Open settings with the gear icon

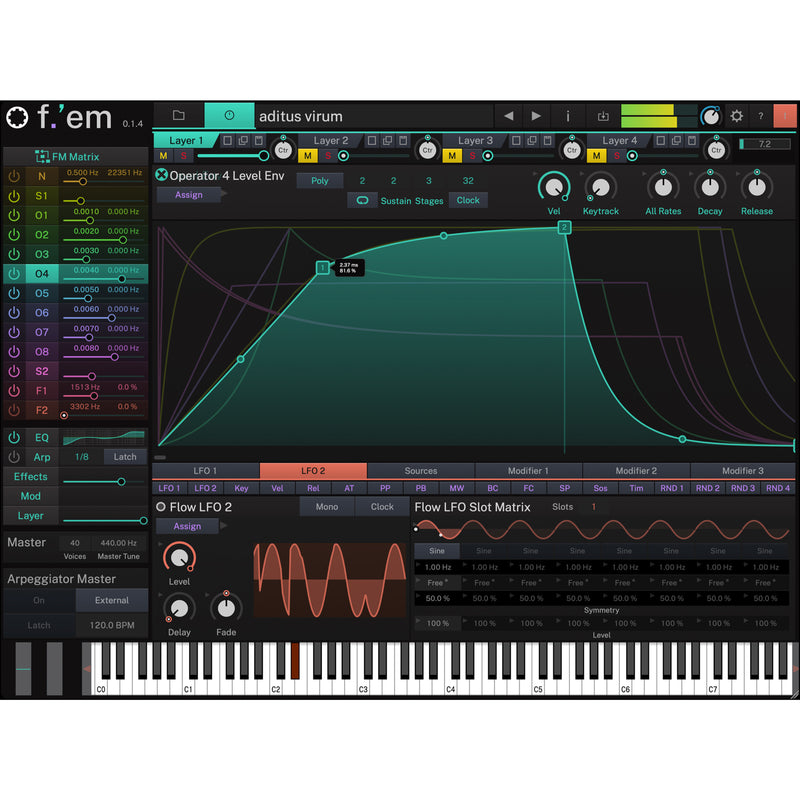(737, 116)
